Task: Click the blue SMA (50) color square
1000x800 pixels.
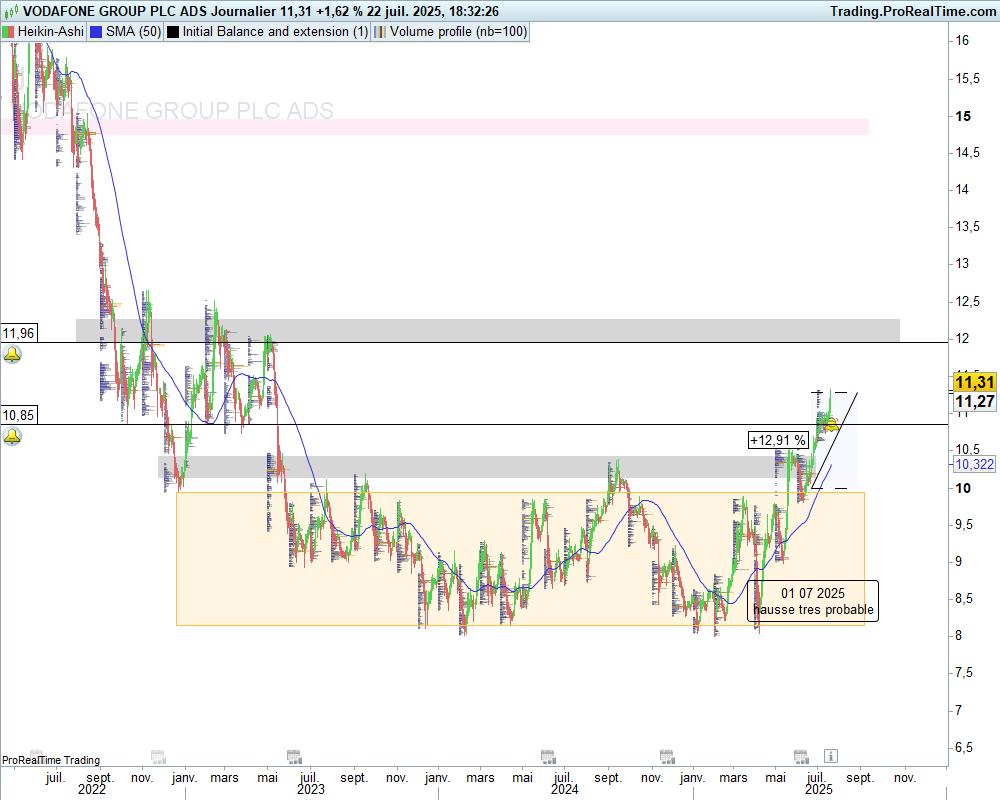Action: (x=96, y=31)
